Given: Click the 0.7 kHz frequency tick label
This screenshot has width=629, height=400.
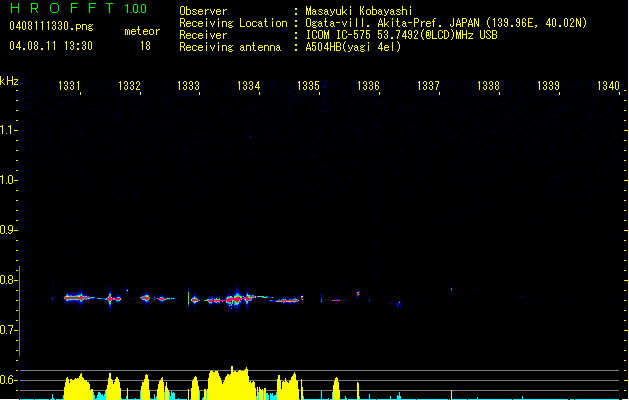Looking at the screenshot, I should [8, 330].
